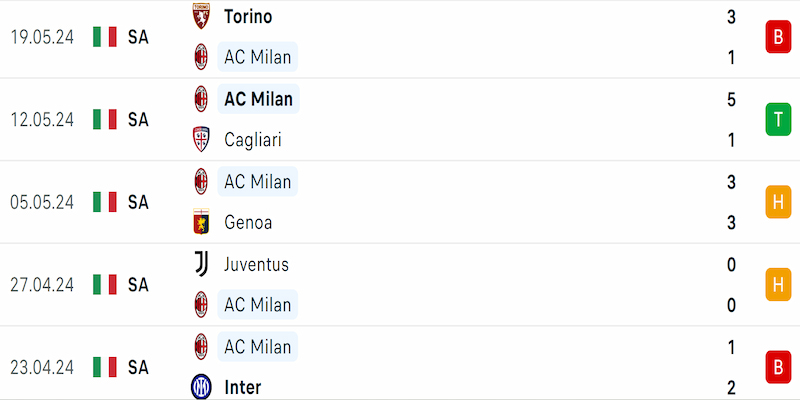Click the Genoa club crest icon

[201, 222]
